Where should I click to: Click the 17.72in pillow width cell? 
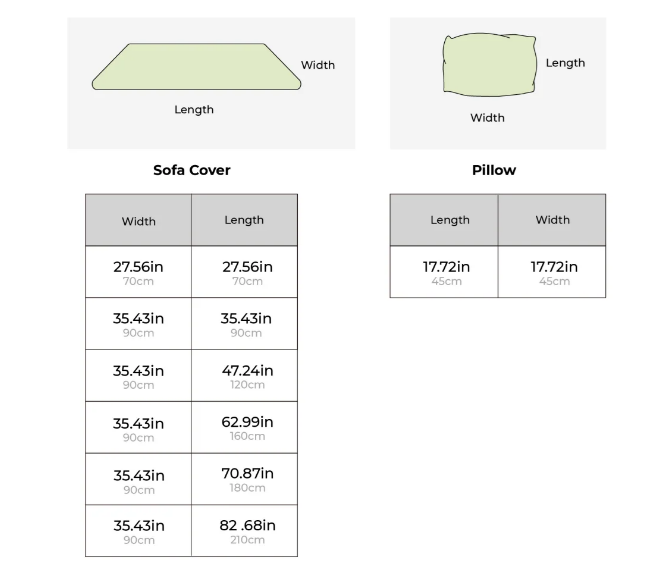[552, 272]
